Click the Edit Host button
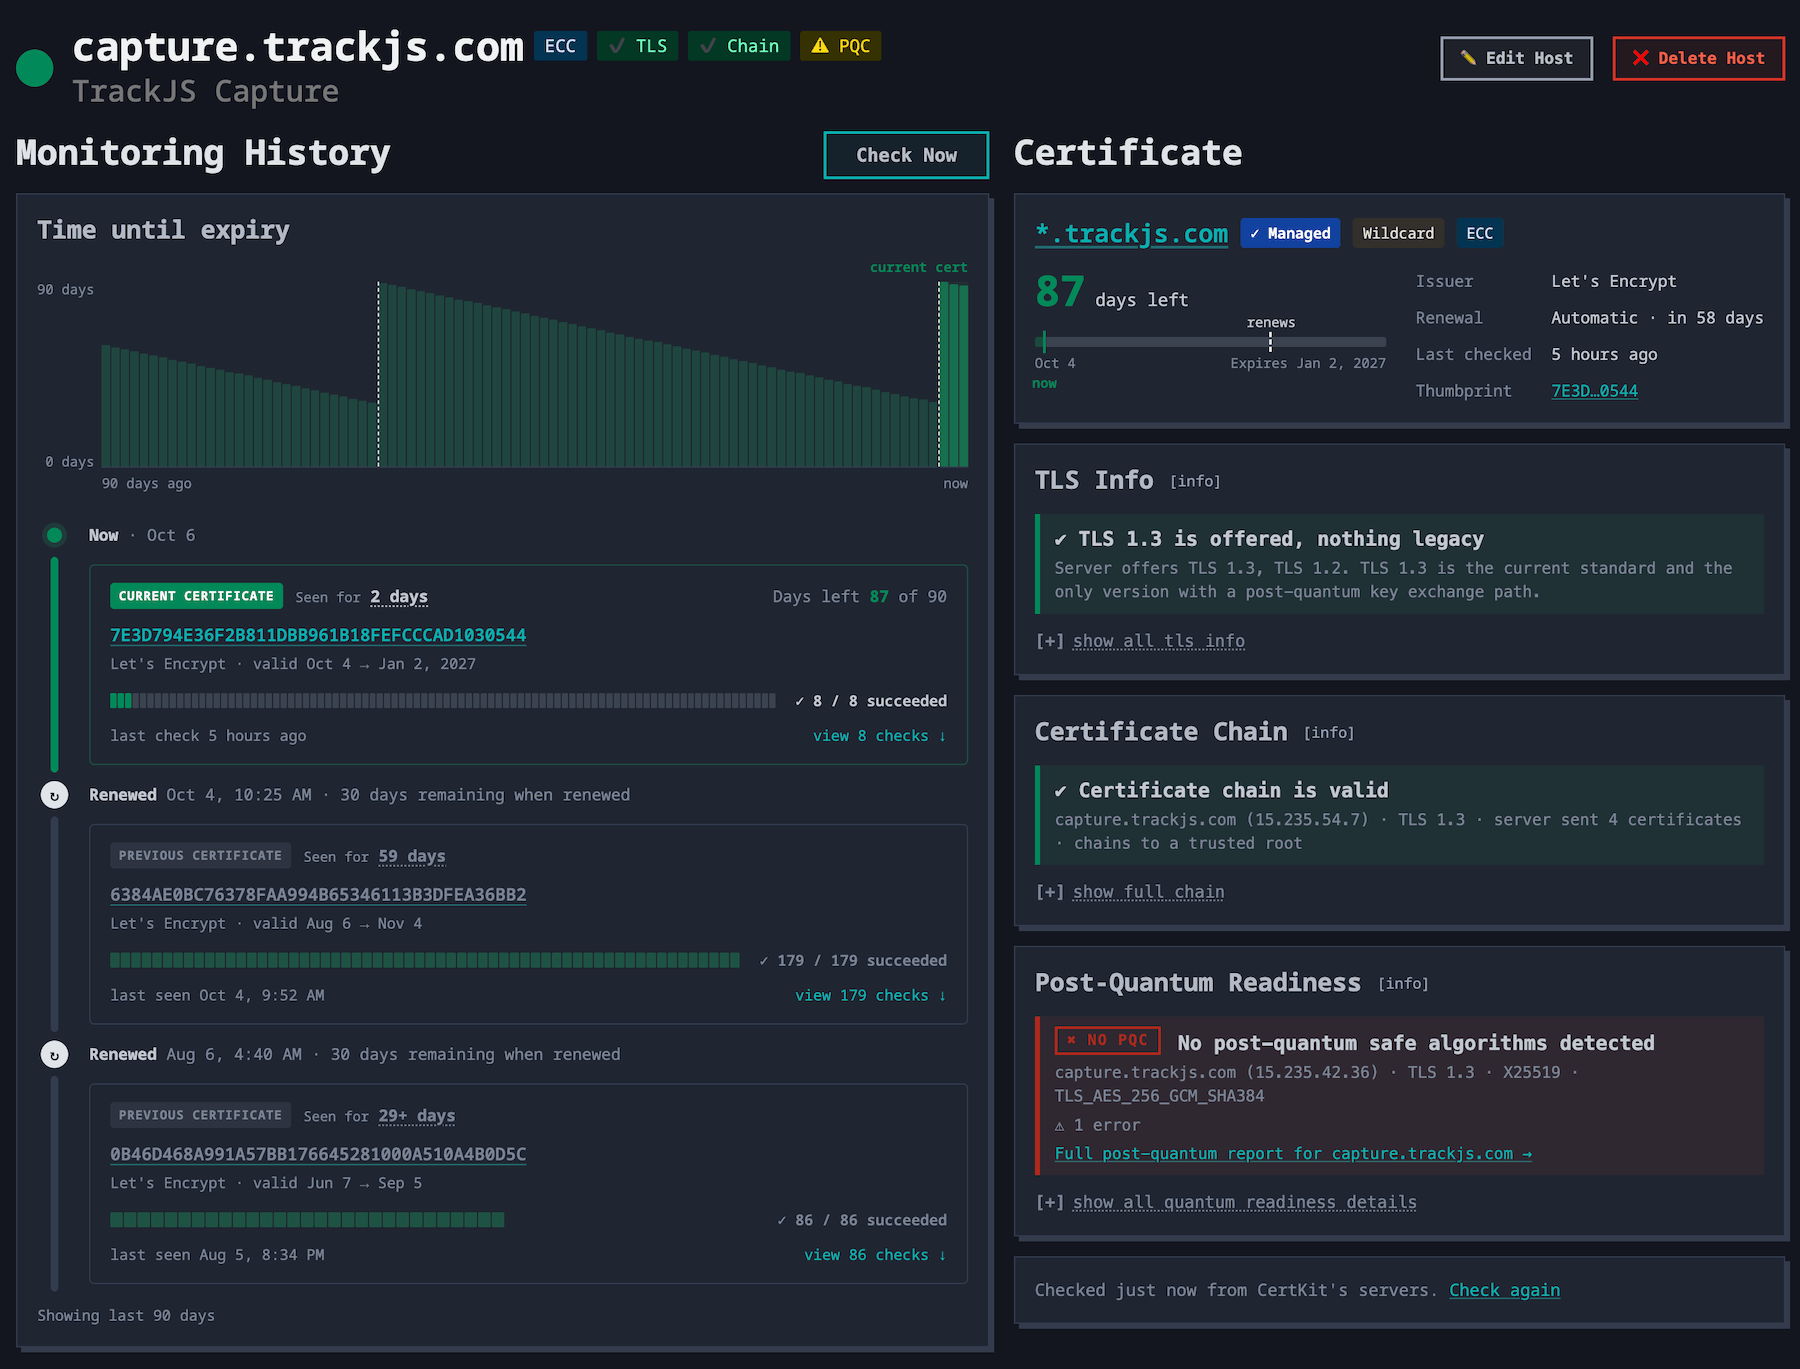Image resolution: width=1800 pixels, height=1369 pixels. coord(1516,58)
